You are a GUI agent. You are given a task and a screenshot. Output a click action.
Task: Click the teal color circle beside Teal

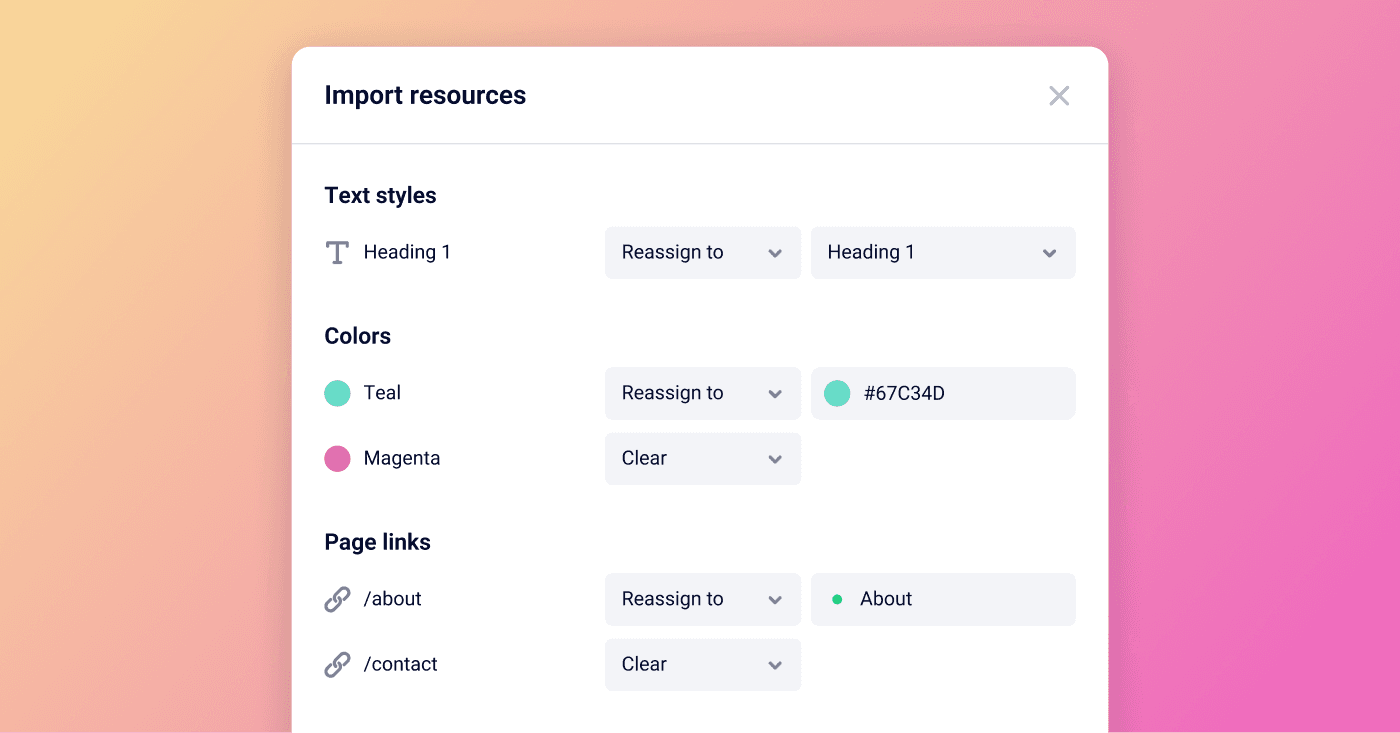click(337, 393)
